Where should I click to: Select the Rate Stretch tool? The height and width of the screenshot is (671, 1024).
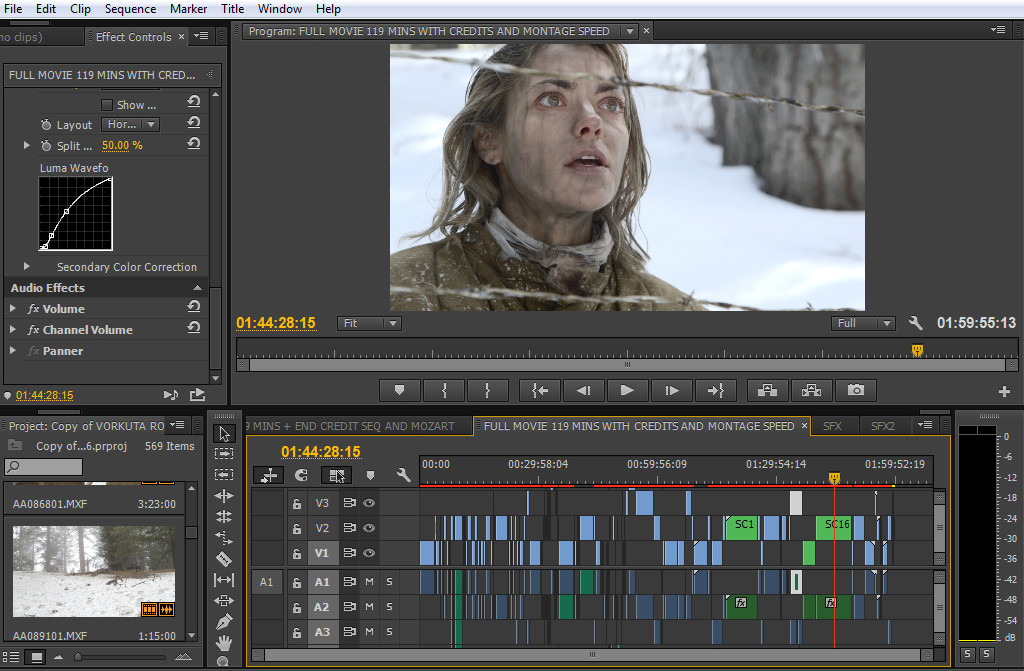click(224, 538)
